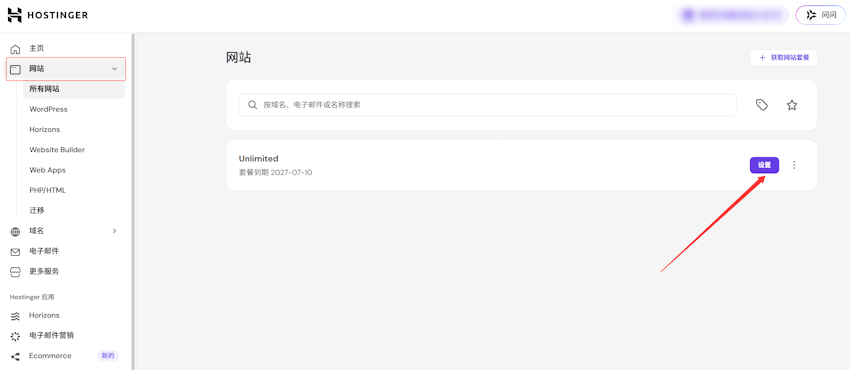This screenshot has width=850, height=370.
Task: Click the 问问 button
Action: (x=821, y=15)
